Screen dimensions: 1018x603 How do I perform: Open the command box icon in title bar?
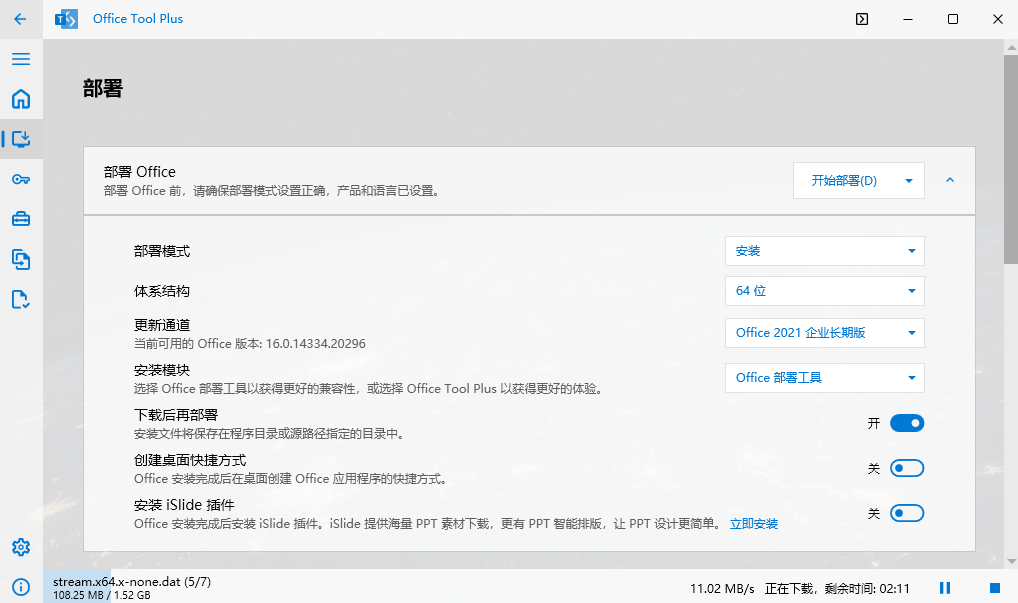[x=862, y=19]
